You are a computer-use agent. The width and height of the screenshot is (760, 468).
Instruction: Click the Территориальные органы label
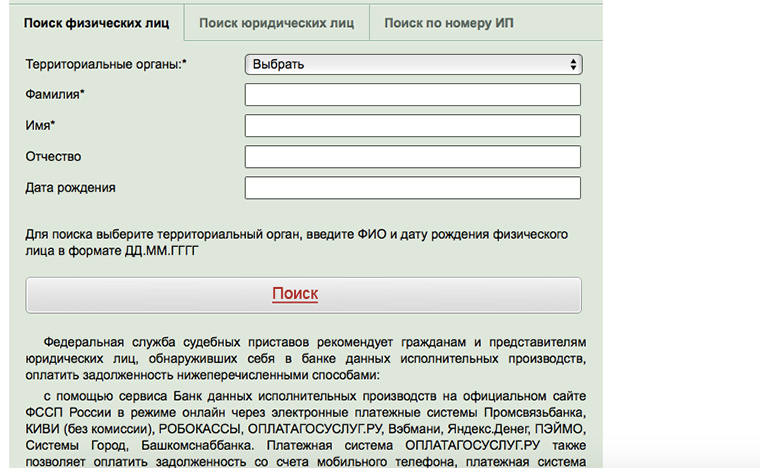pos(106,64)
